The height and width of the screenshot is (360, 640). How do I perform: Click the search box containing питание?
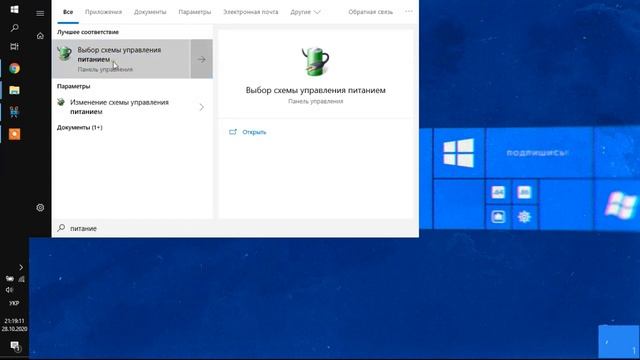(235, 228)
